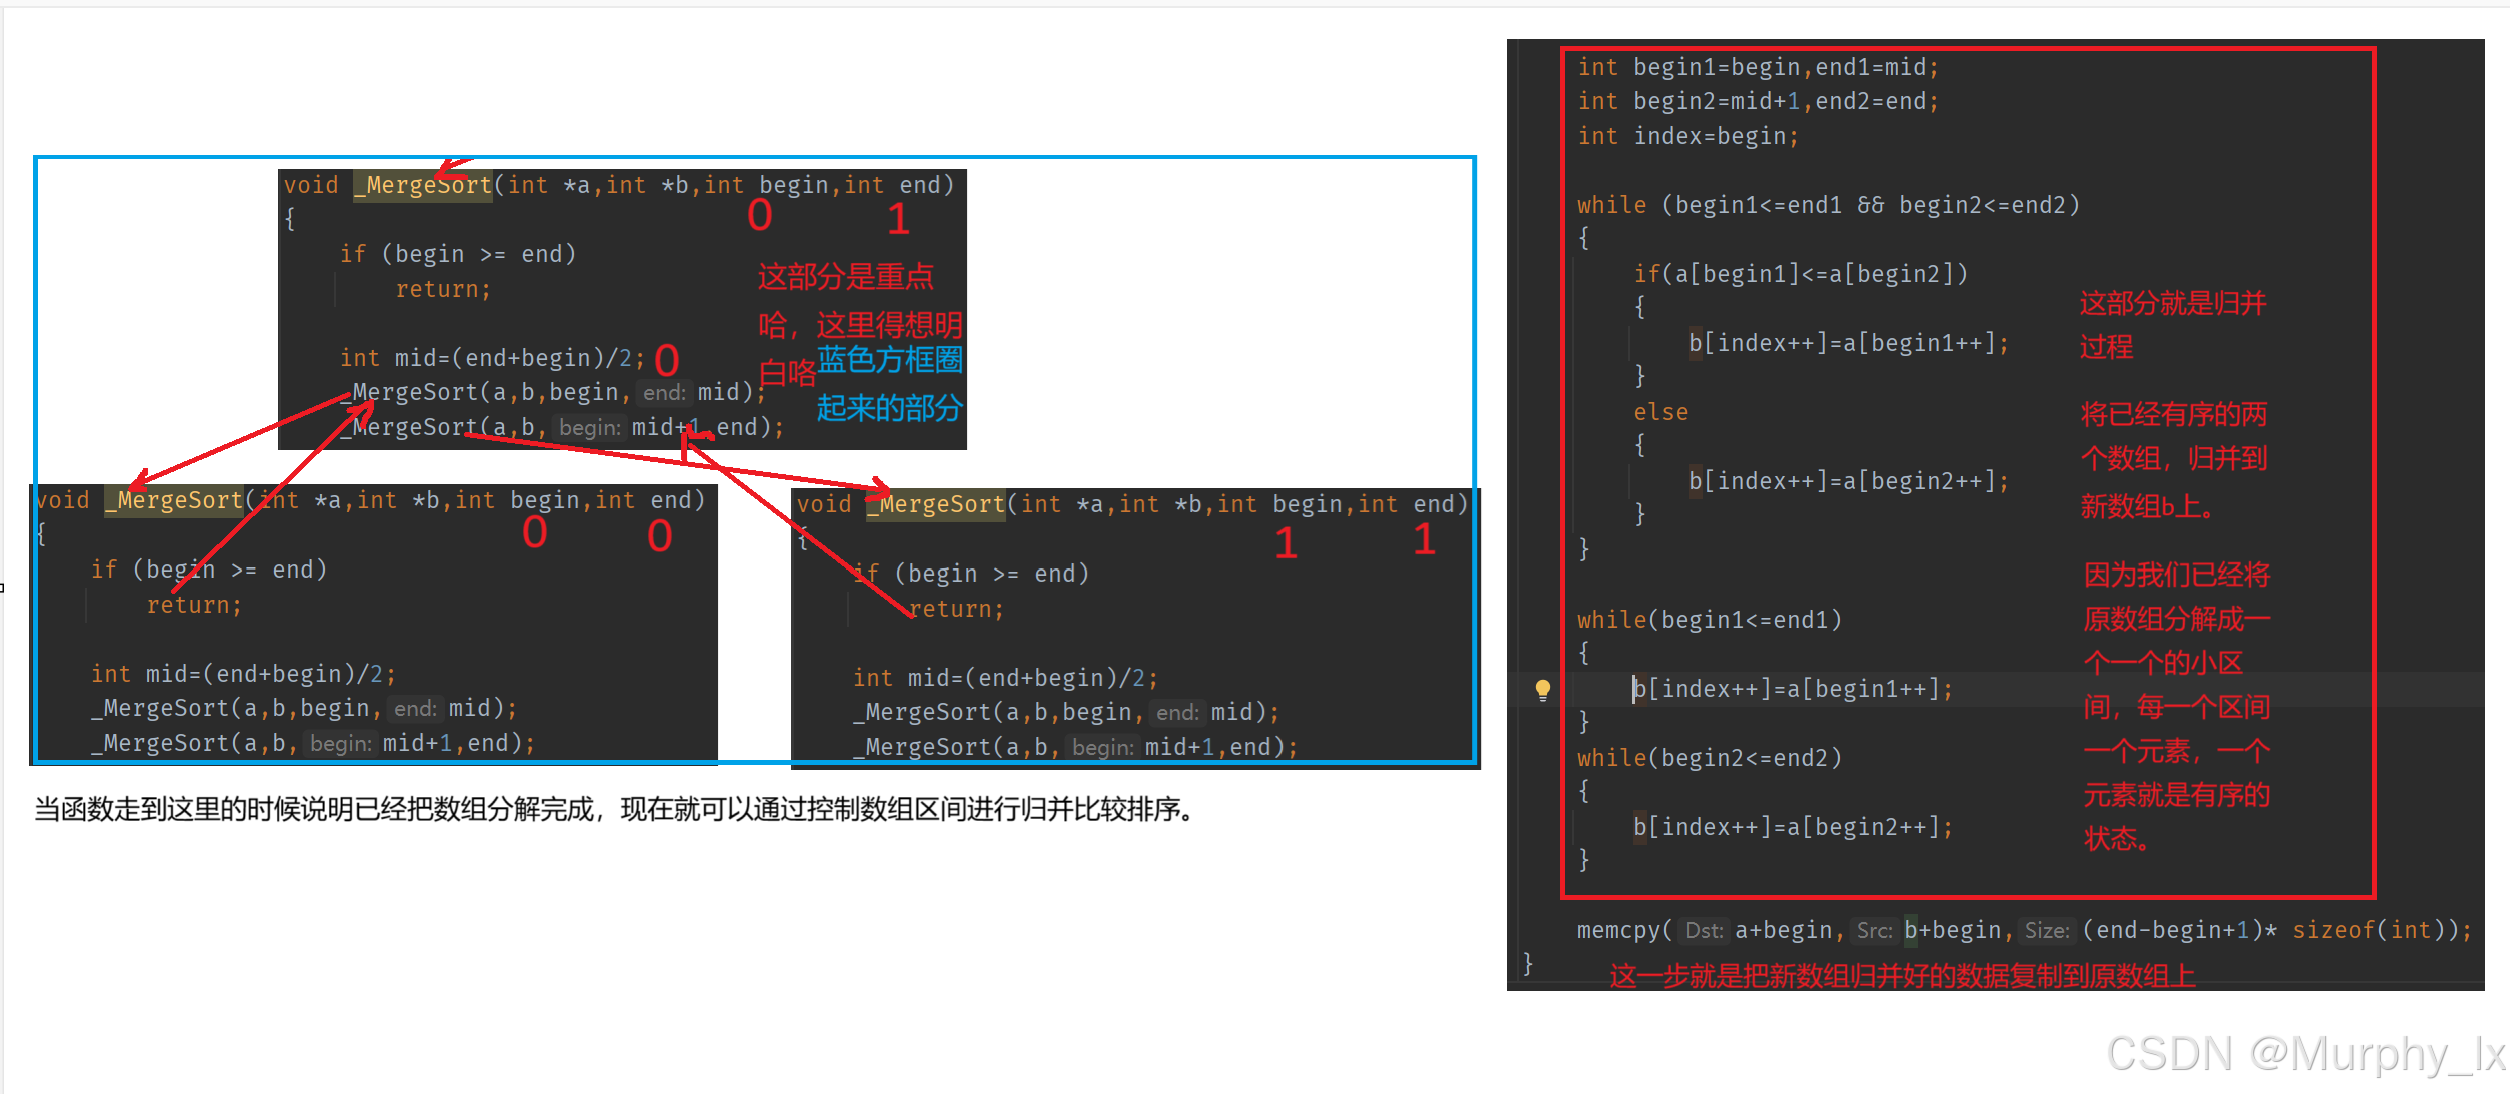Viewport: 2510px width, 1094px height.
Task: Click the yellow lightbulb quick-fix icon
Action: (x=1542, y=689)
